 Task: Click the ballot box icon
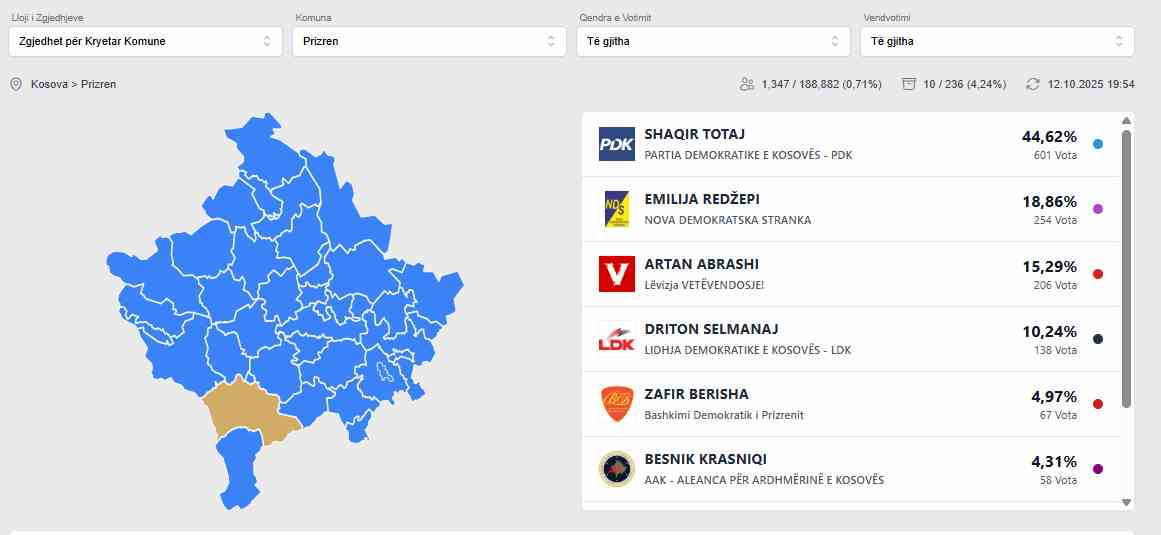pyautogui.click(x=909, y=84)
